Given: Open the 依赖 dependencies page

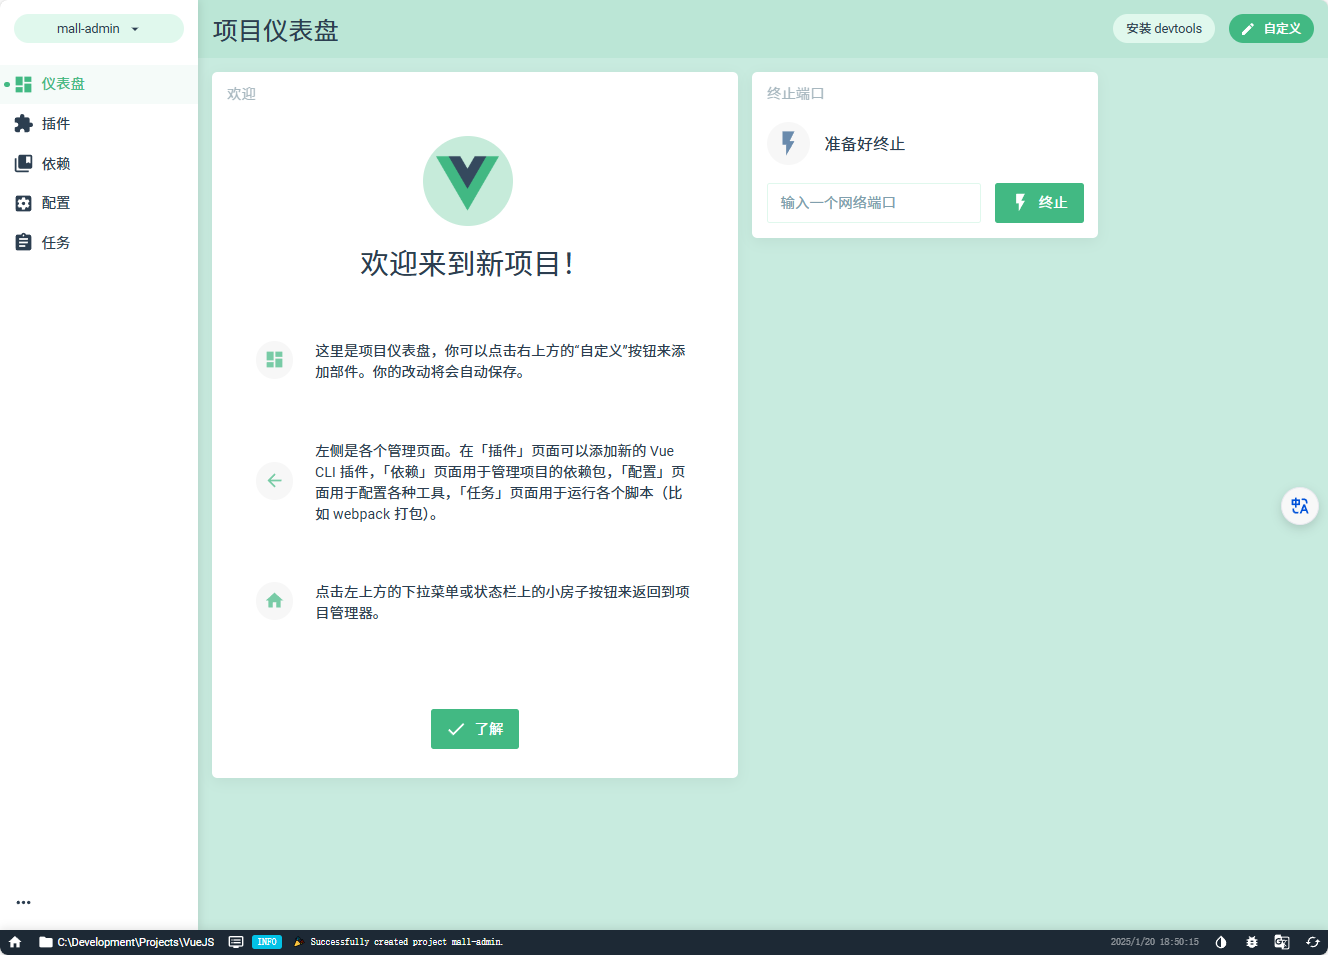Looking at the screenshot, I should tap(99, 164).
